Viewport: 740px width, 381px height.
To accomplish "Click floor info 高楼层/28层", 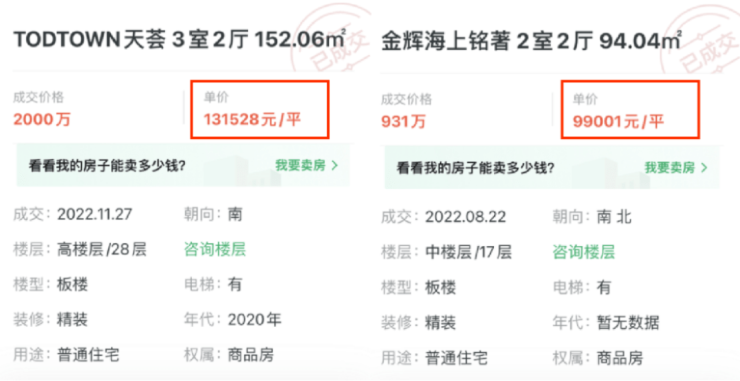I will tap(101, 249).
